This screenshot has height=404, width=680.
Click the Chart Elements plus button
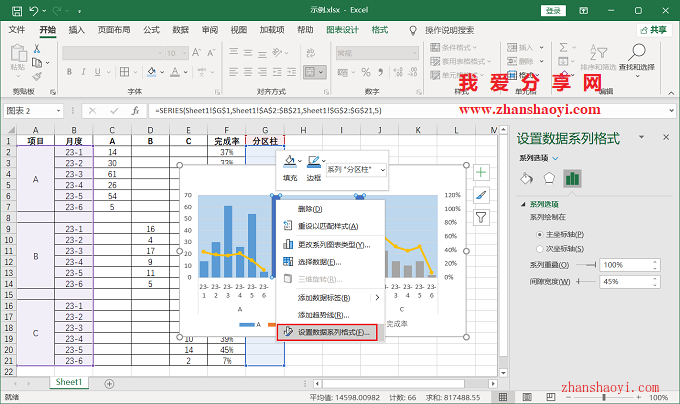tap(481, 173)
